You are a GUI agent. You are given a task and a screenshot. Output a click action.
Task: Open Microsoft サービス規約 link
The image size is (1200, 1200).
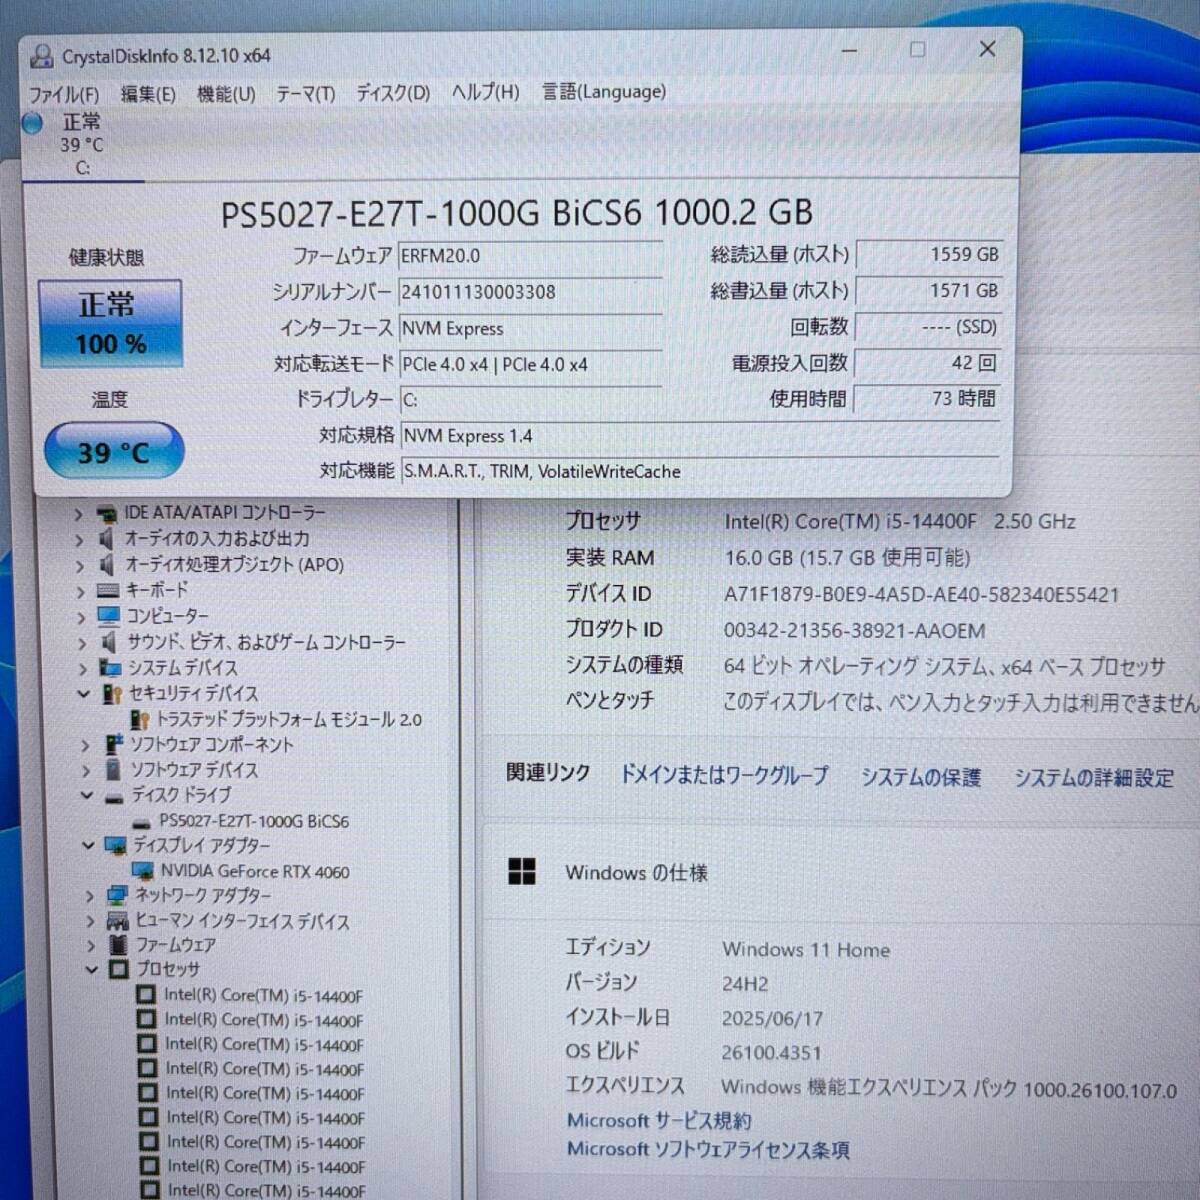(x=659, y=1120)
